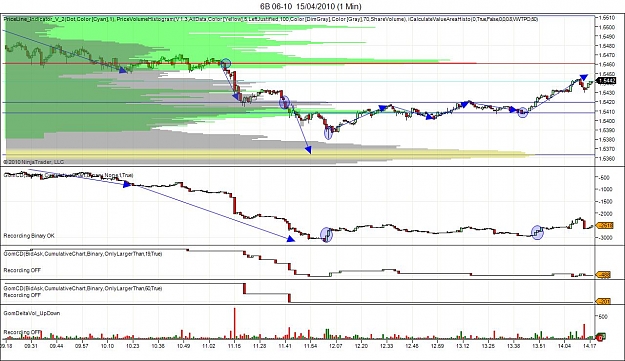
Task: Click the 11:54 time axis label
Action: (x=311, y=346)
